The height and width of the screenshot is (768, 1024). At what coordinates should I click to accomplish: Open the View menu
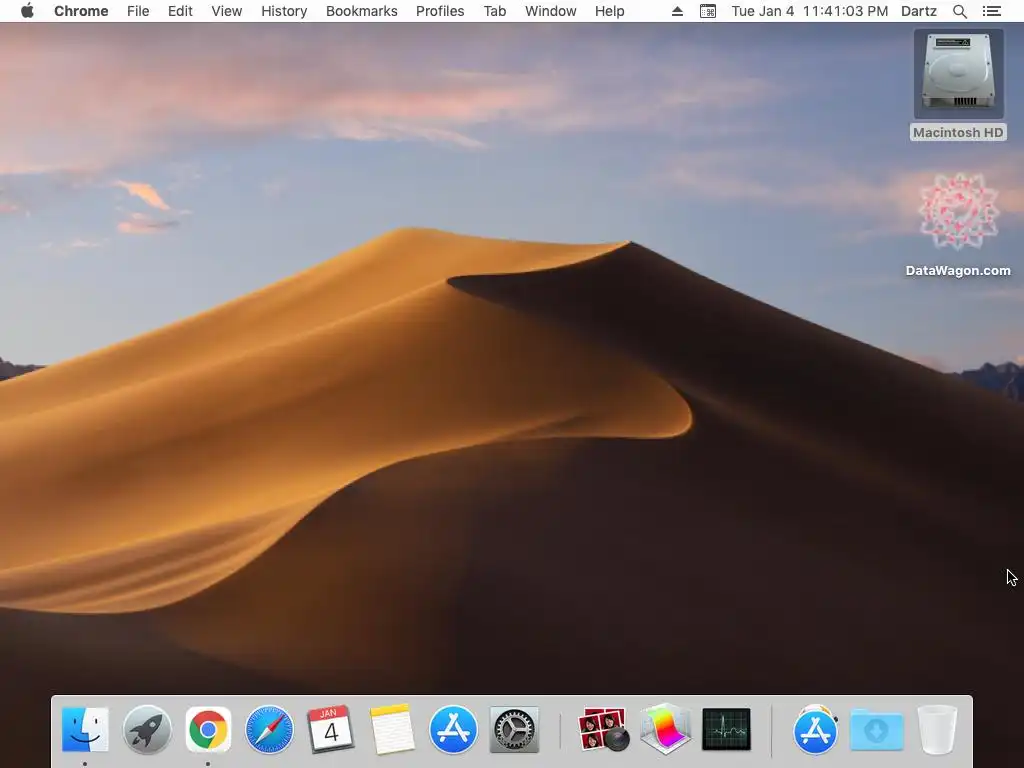tap(227, 11)
